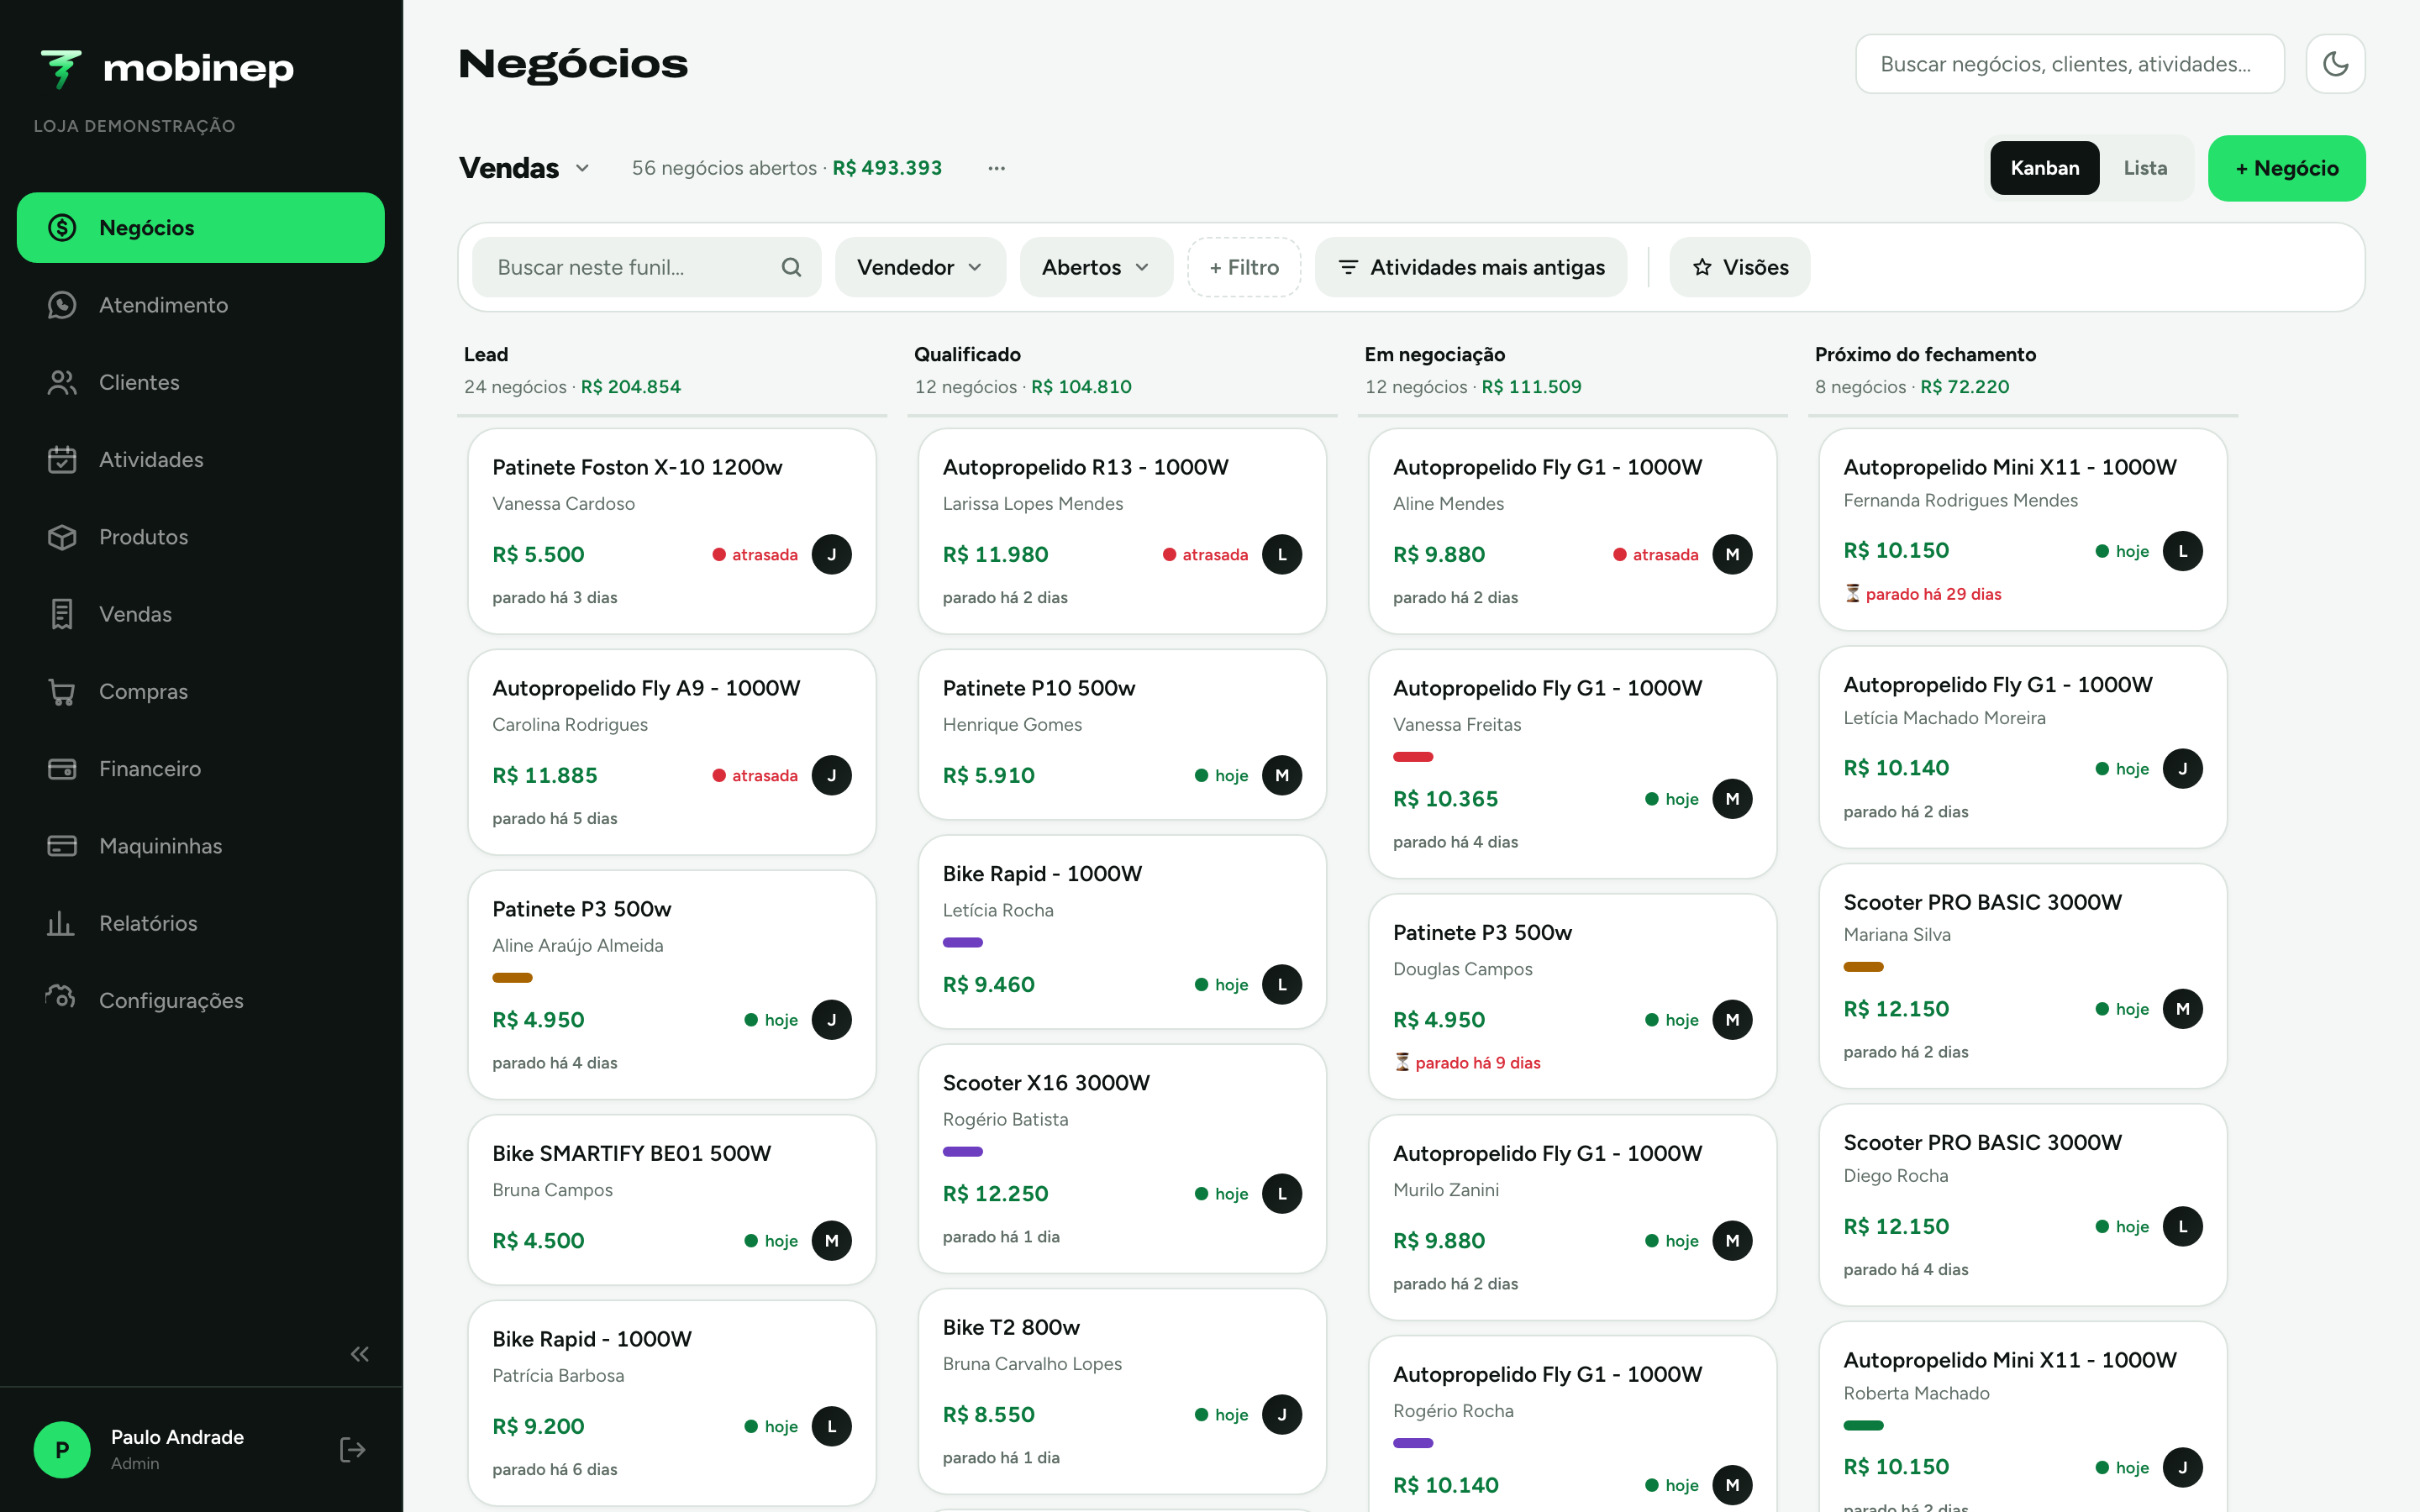Click M avatar on Bruna Campos card
Screen dimensions: 2420x1512
(831, 1241)
